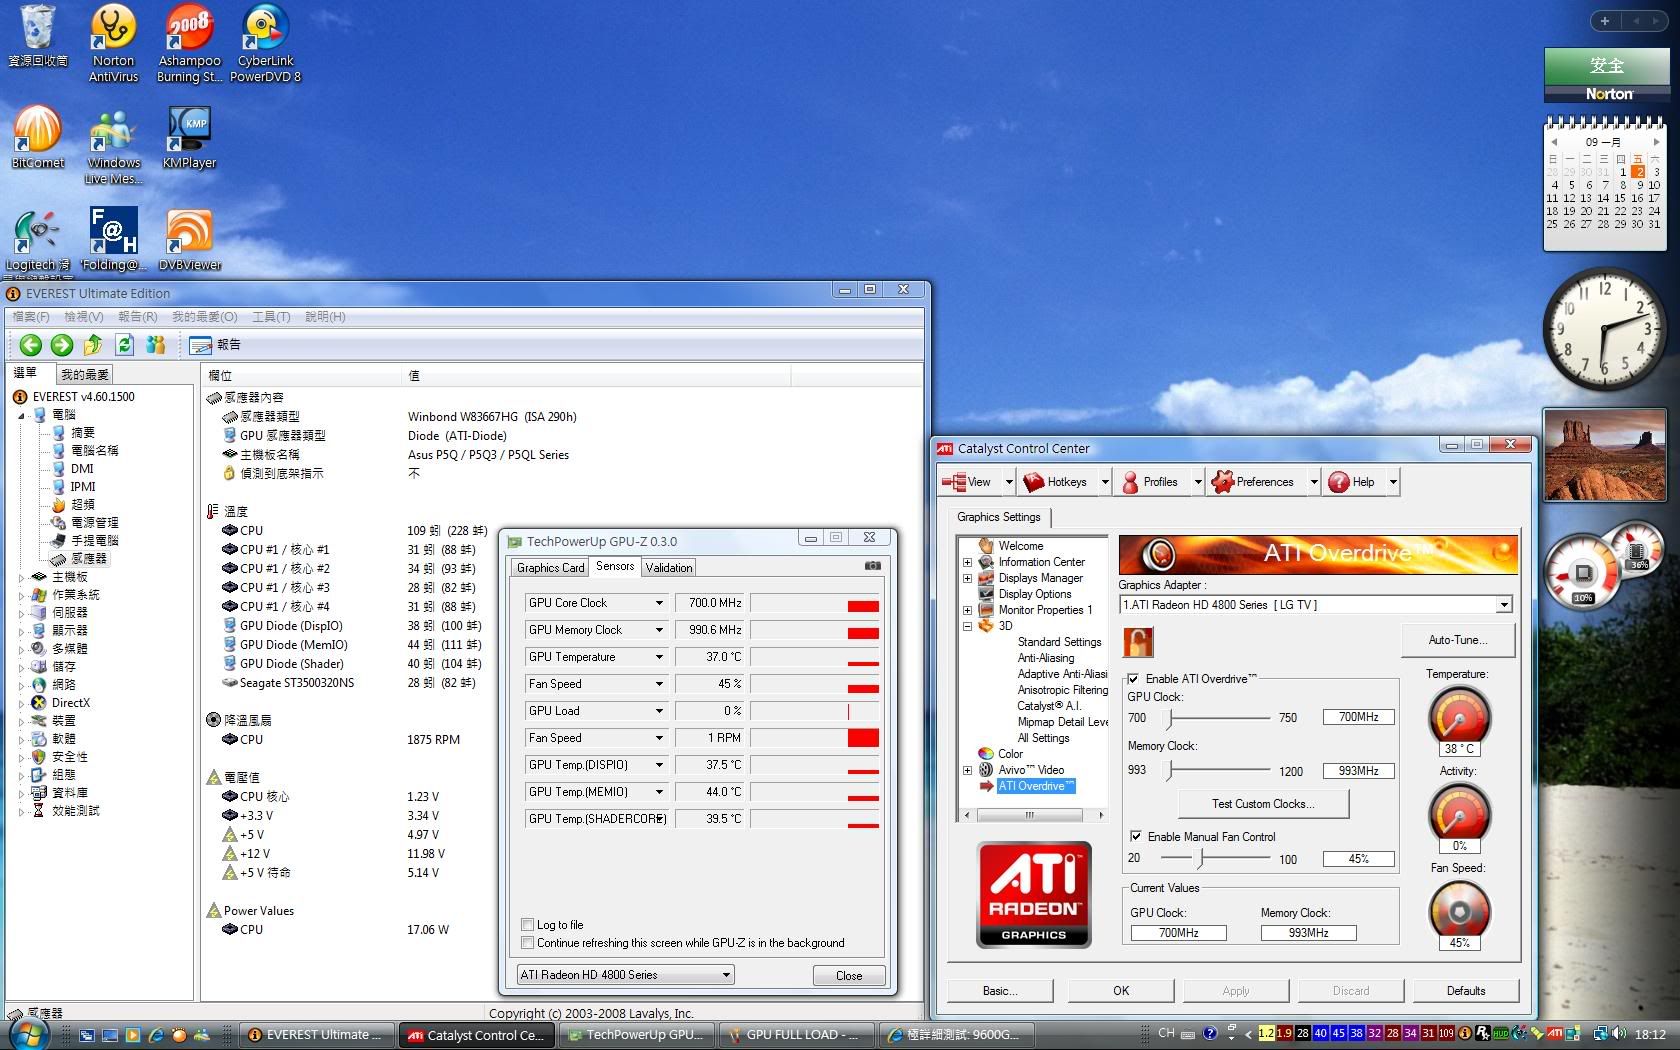Click the ATI Overdrive lock icon
Viewport: 1680px width, 1050px height.
[x=1138, y=642]
